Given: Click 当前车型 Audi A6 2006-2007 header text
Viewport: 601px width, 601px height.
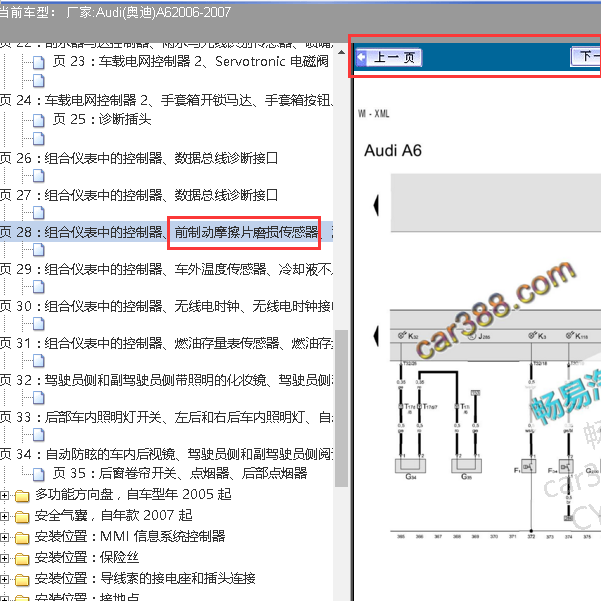Looking at the screenshot, I should pos(115,12).
